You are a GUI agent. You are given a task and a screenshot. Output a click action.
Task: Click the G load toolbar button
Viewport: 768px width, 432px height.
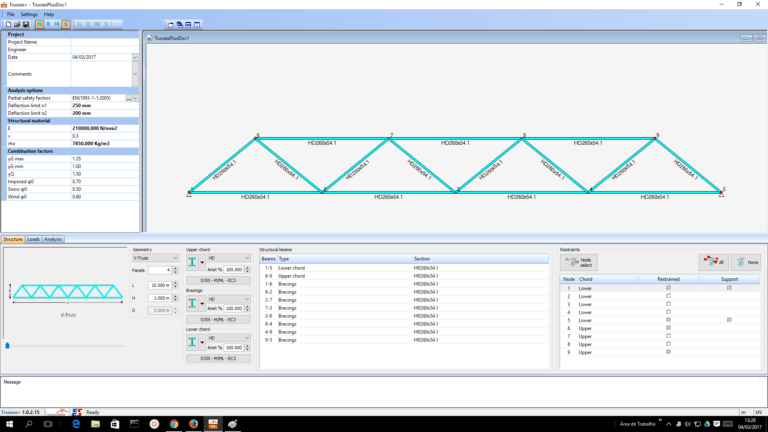coord(79,24)
